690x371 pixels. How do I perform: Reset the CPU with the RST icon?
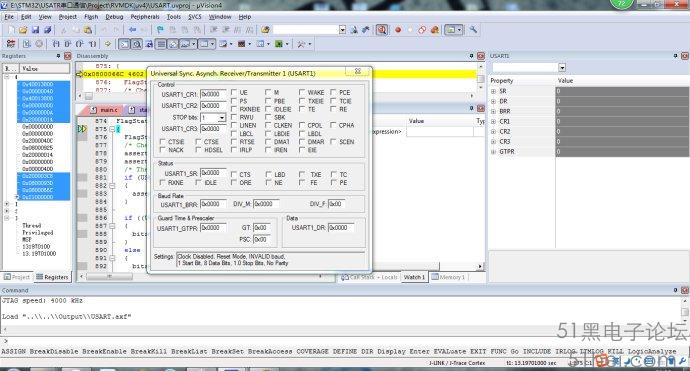point(11,44)
